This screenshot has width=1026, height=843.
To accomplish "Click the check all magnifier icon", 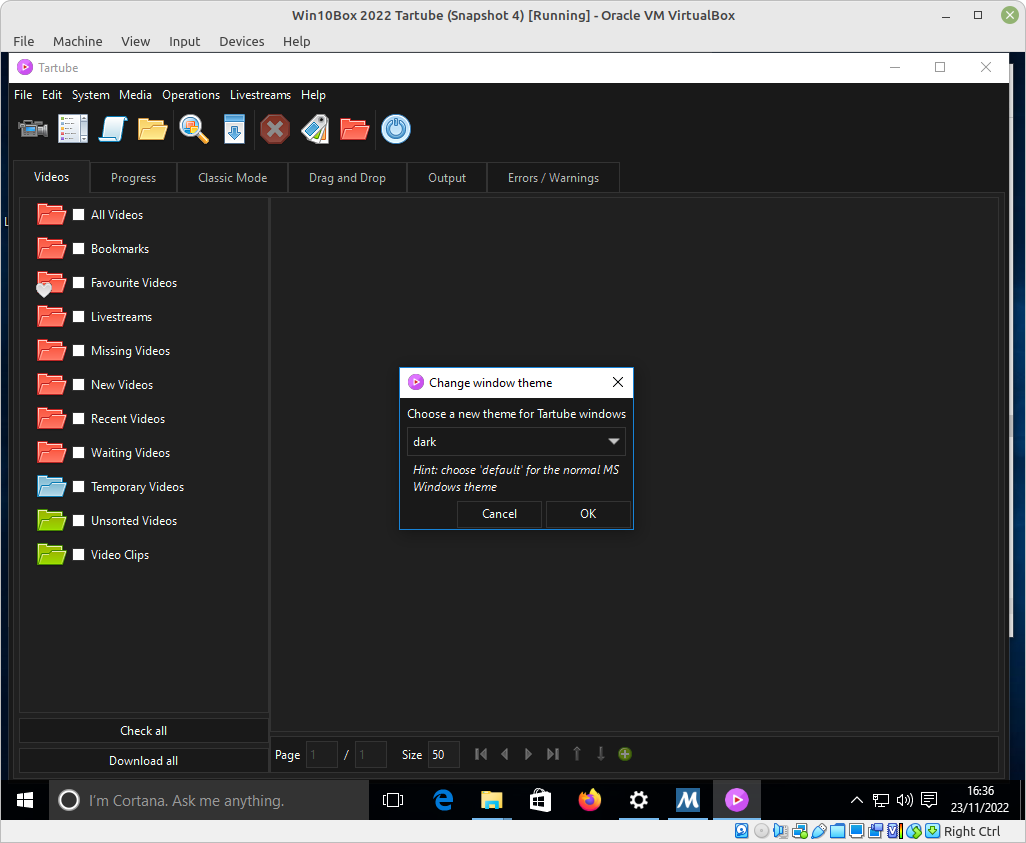I will [x=194, y=129].
